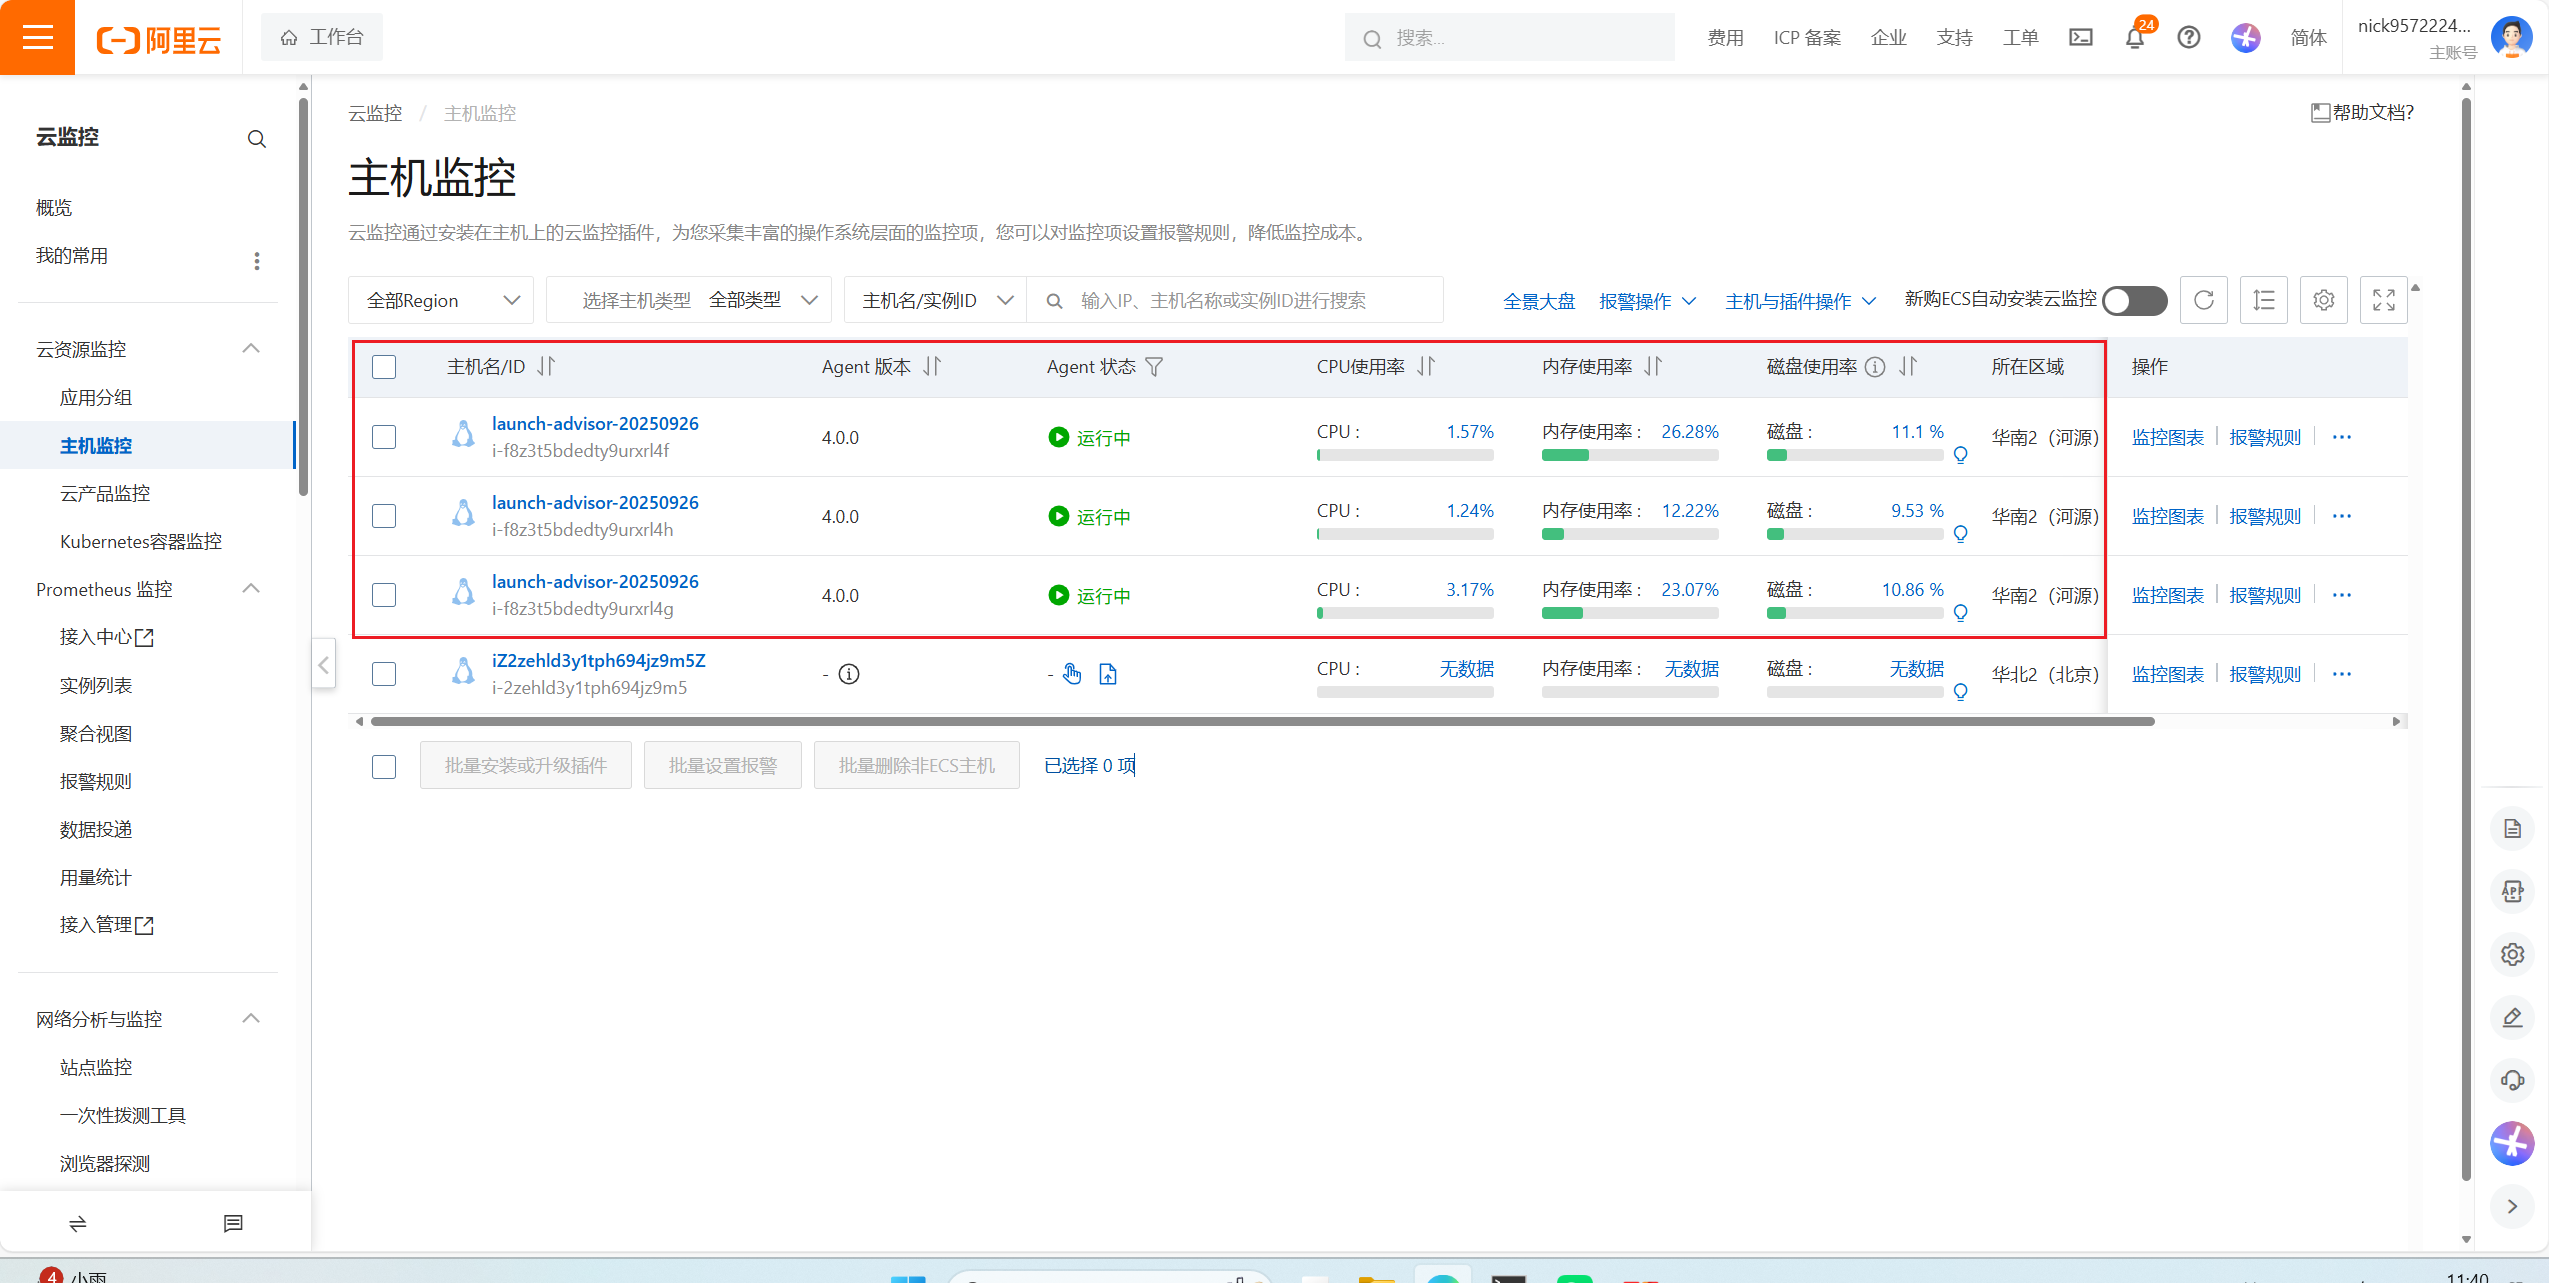Screen dimensions: 2549x1283
Task: Check the select-all header checkbox
Action: 384,367
